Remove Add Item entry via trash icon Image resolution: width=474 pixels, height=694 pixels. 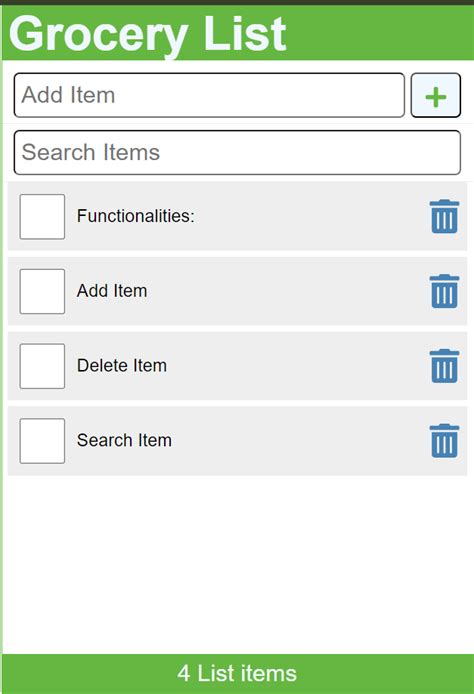444,291
